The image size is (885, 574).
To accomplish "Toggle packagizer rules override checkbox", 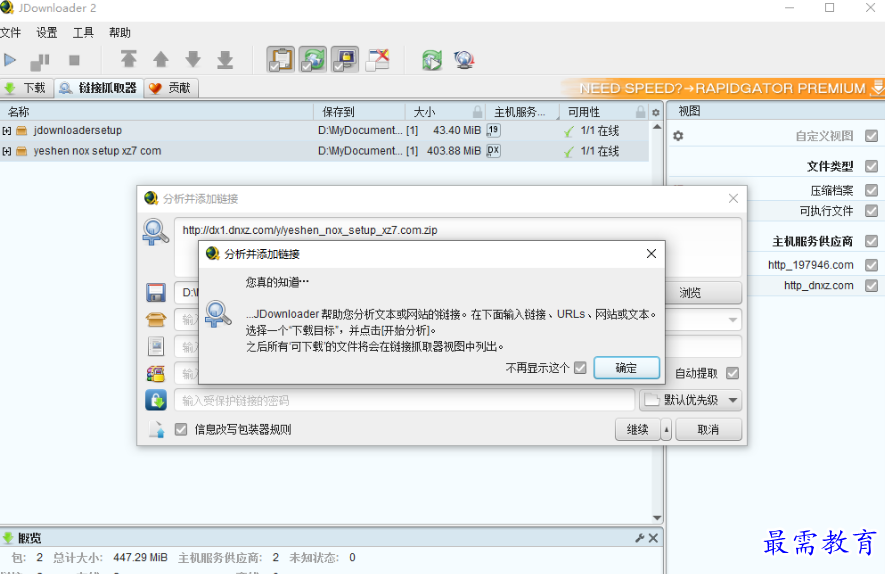I will click(181, 430).
